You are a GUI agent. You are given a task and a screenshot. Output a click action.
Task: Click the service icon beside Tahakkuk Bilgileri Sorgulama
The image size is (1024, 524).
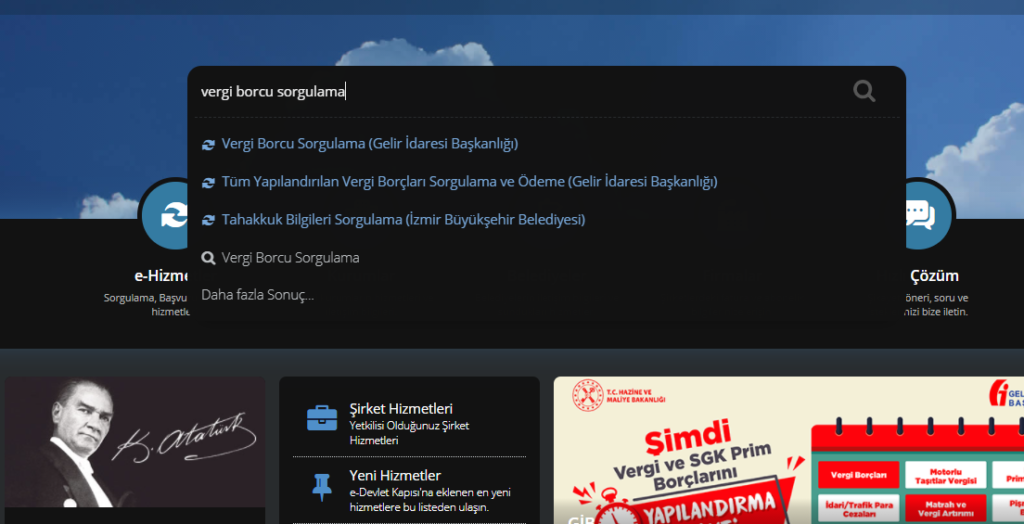pyautogui.click(x=208, y=220)
